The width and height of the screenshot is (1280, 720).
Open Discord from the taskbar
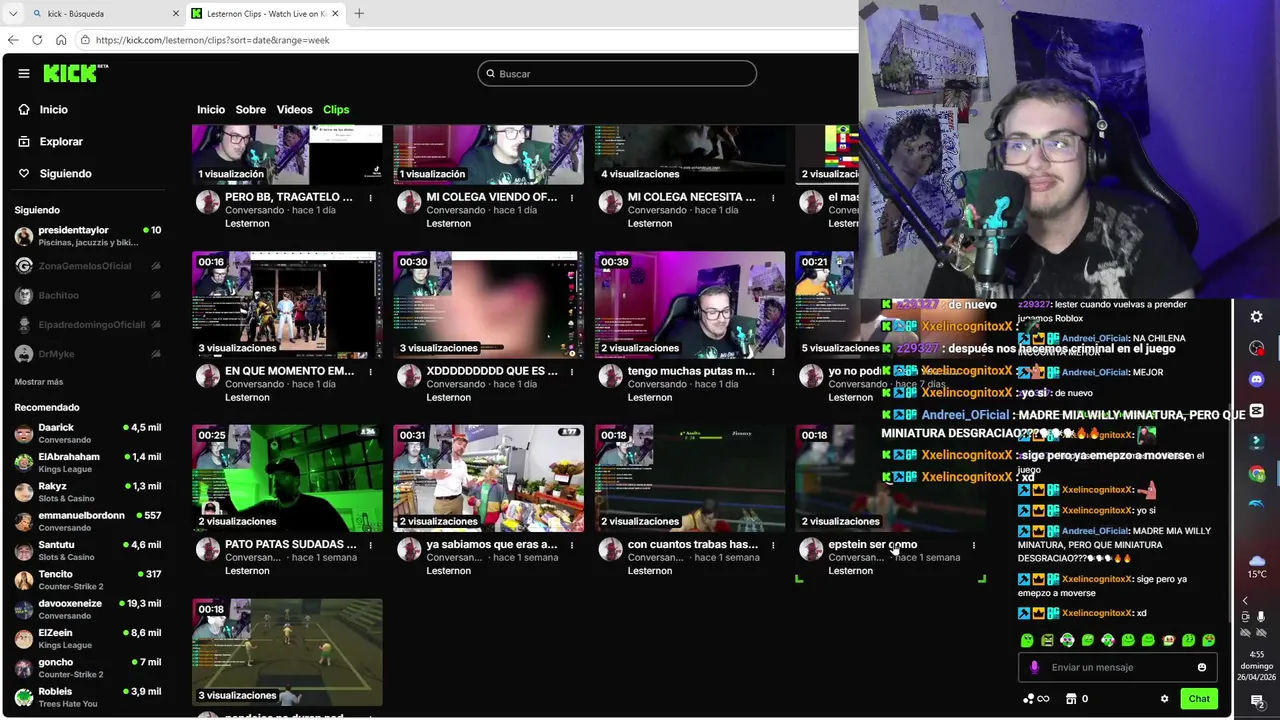click(x=1257, y=379)
